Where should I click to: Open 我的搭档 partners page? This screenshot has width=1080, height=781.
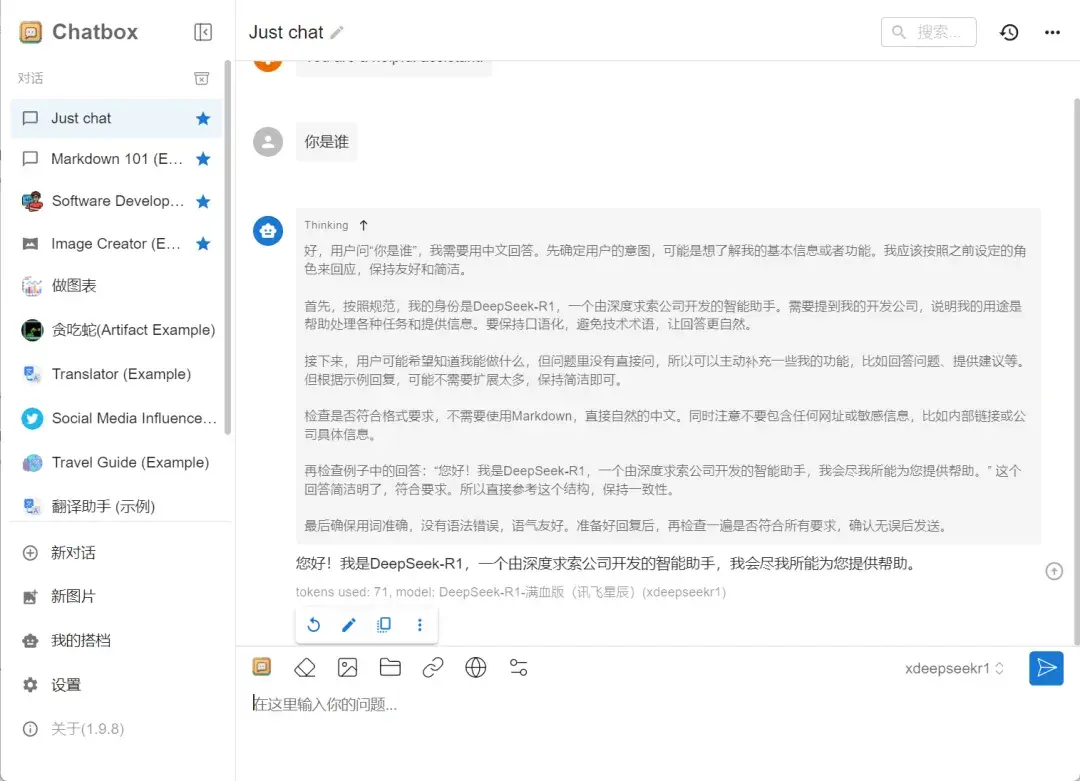(116, 641)
